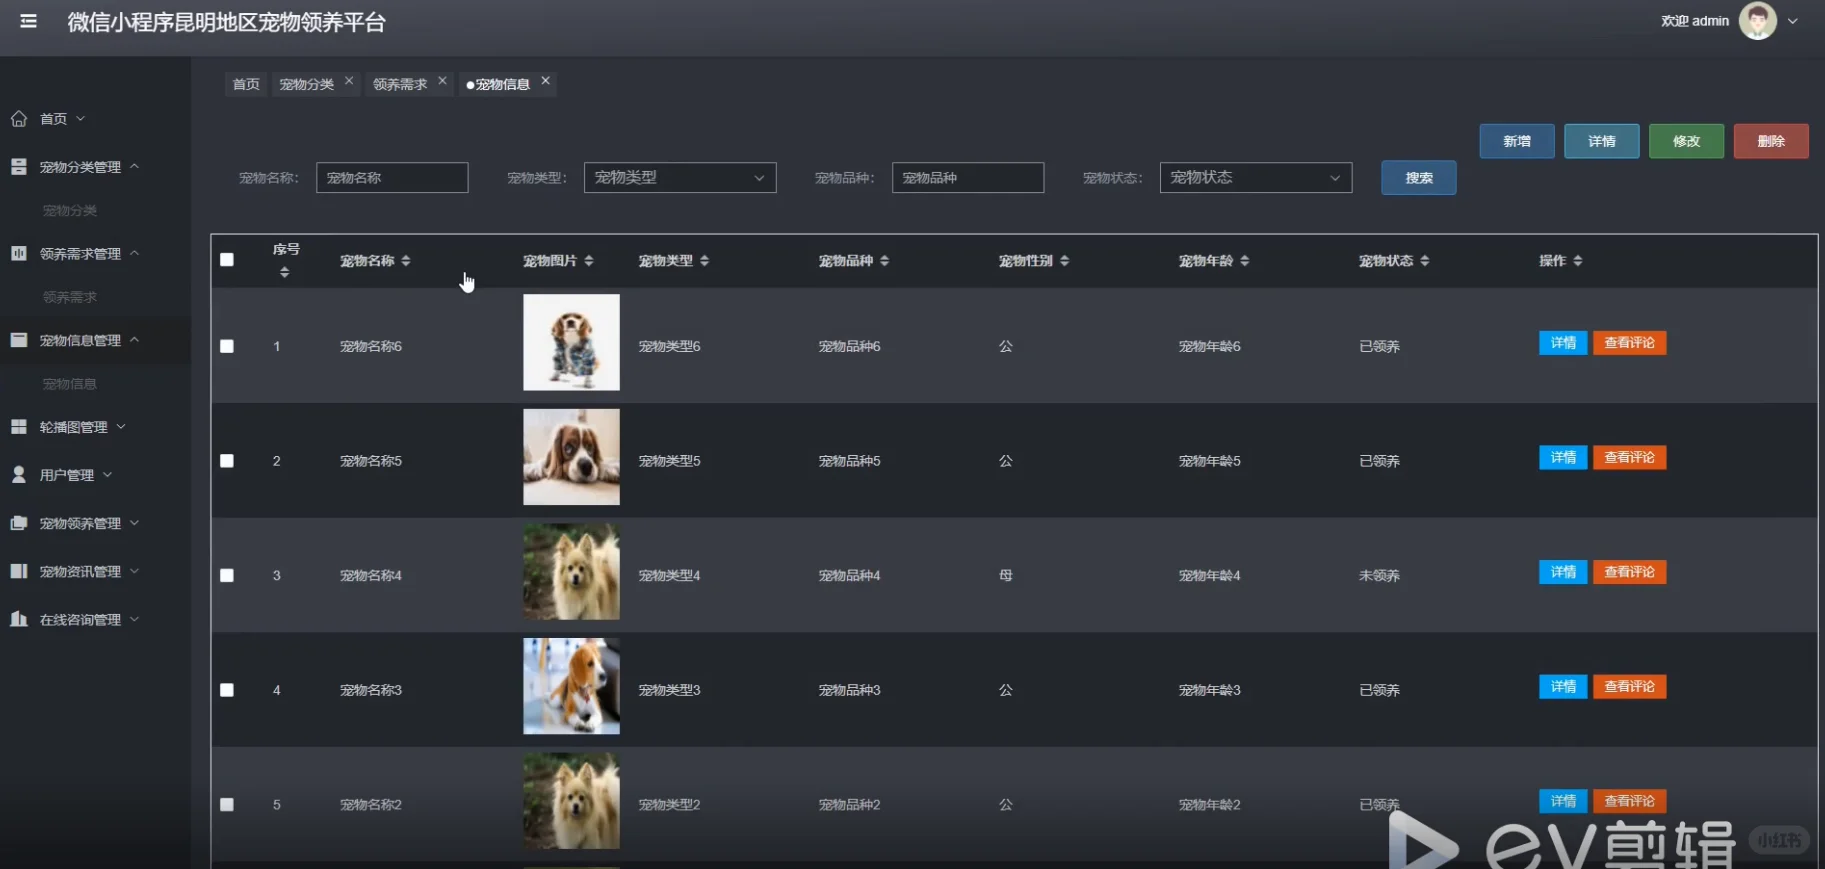
Task: Click the 宠物资讯管理 sidebar icon
Action: 19,571
